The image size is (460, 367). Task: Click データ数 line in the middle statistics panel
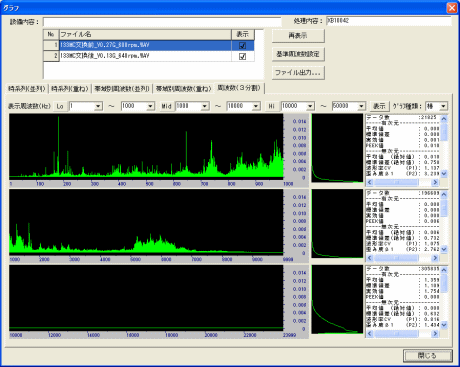[403, 193]
